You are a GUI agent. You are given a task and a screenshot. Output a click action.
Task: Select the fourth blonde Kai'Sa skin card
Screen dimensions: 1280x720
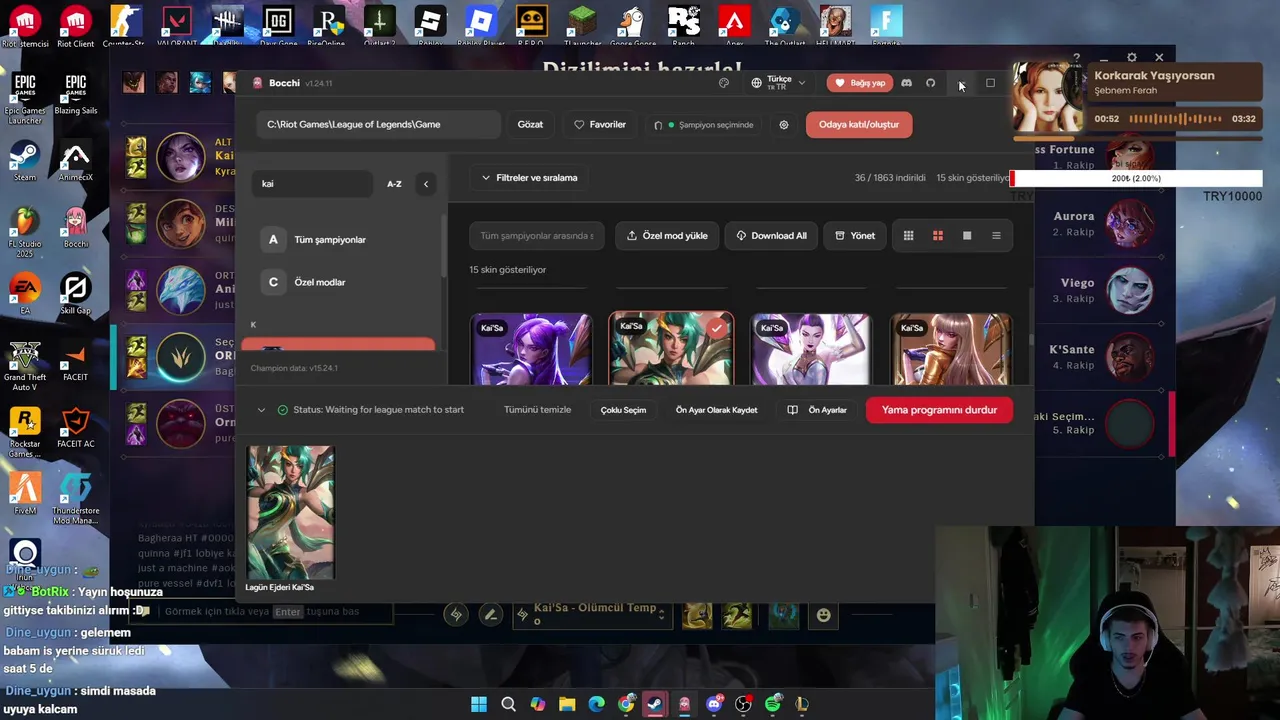951,349
